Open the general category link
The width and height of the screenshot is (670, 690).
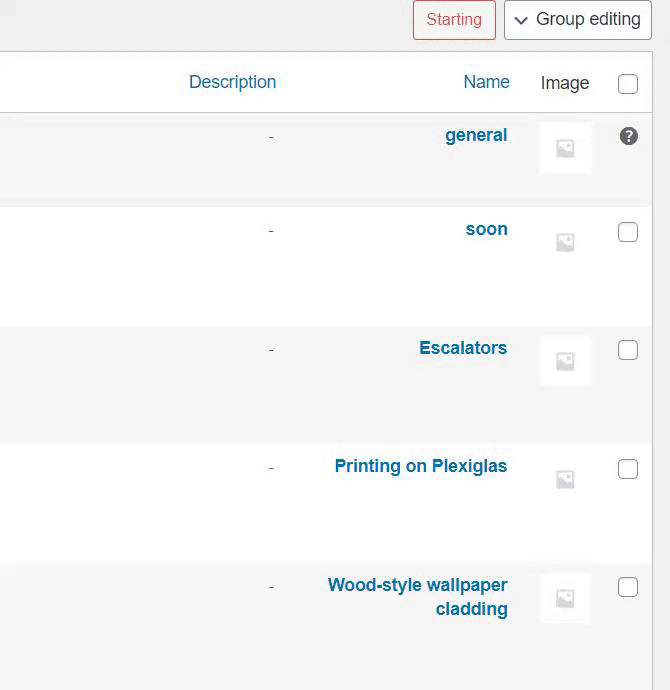point(476,135)
